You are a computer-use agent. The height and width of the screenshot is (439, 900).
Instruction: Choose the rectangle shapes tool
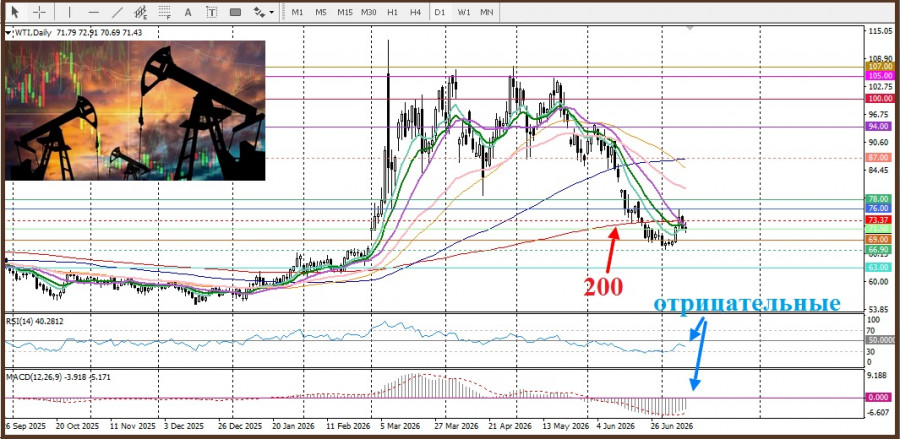(235, 11)
